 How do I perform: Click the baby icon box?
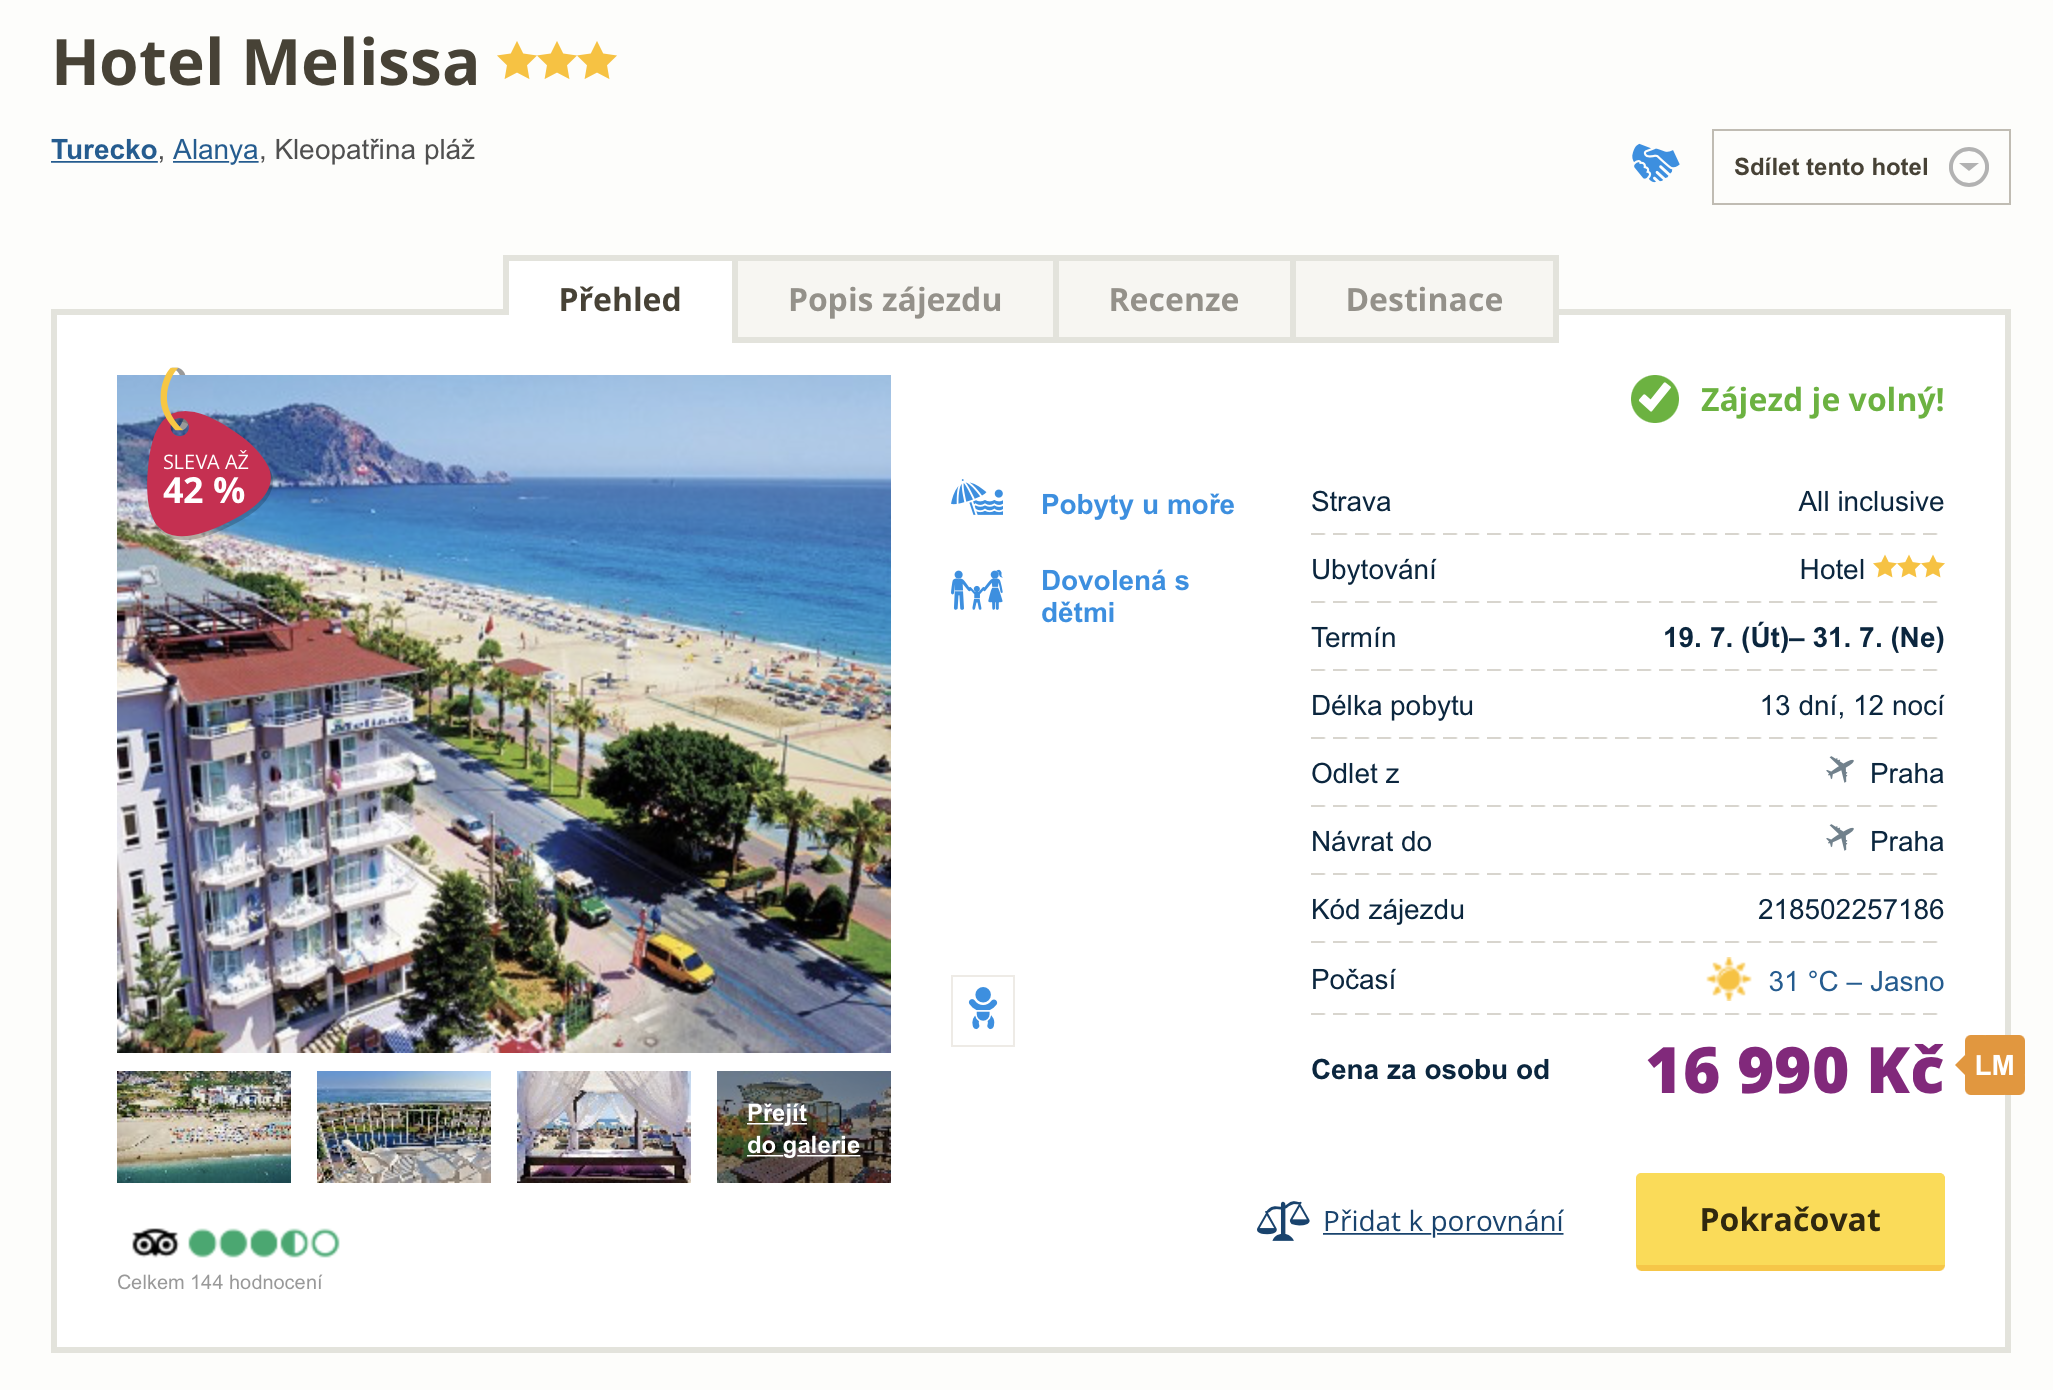click(983, 1010)
